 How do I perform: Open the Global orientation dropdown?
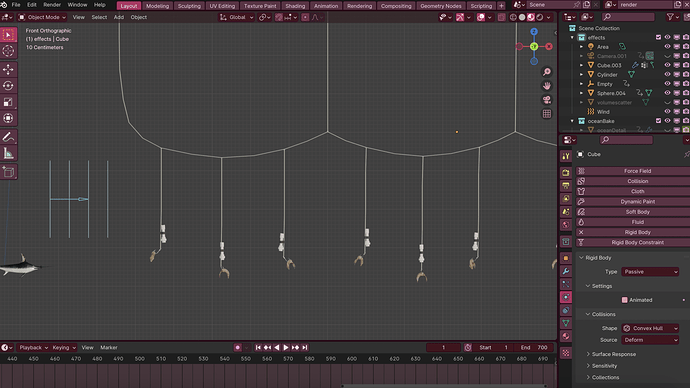[237, 17]
